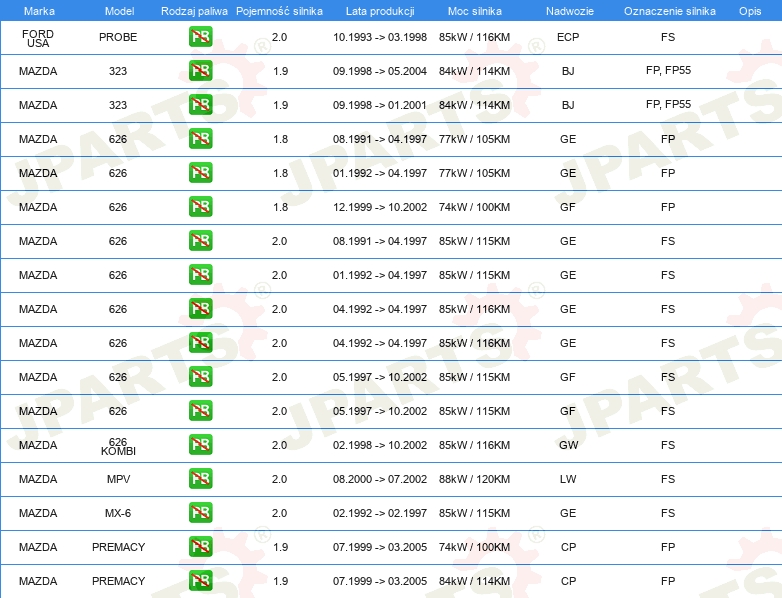The image size is (782, 598).
Task: Click the Model column header
Action: [119, 11]
